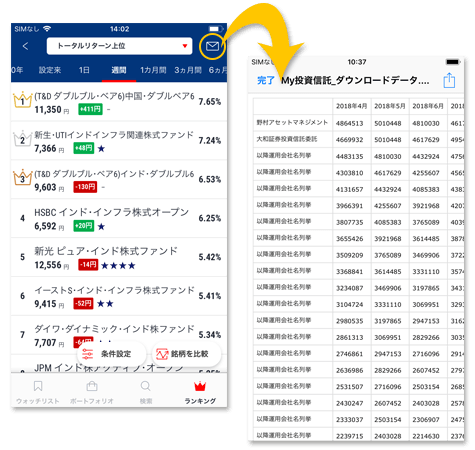Switch to the ポートフォリオ bottom tab
The height and width of the screenshot is (450, 475).
[92, 392]
